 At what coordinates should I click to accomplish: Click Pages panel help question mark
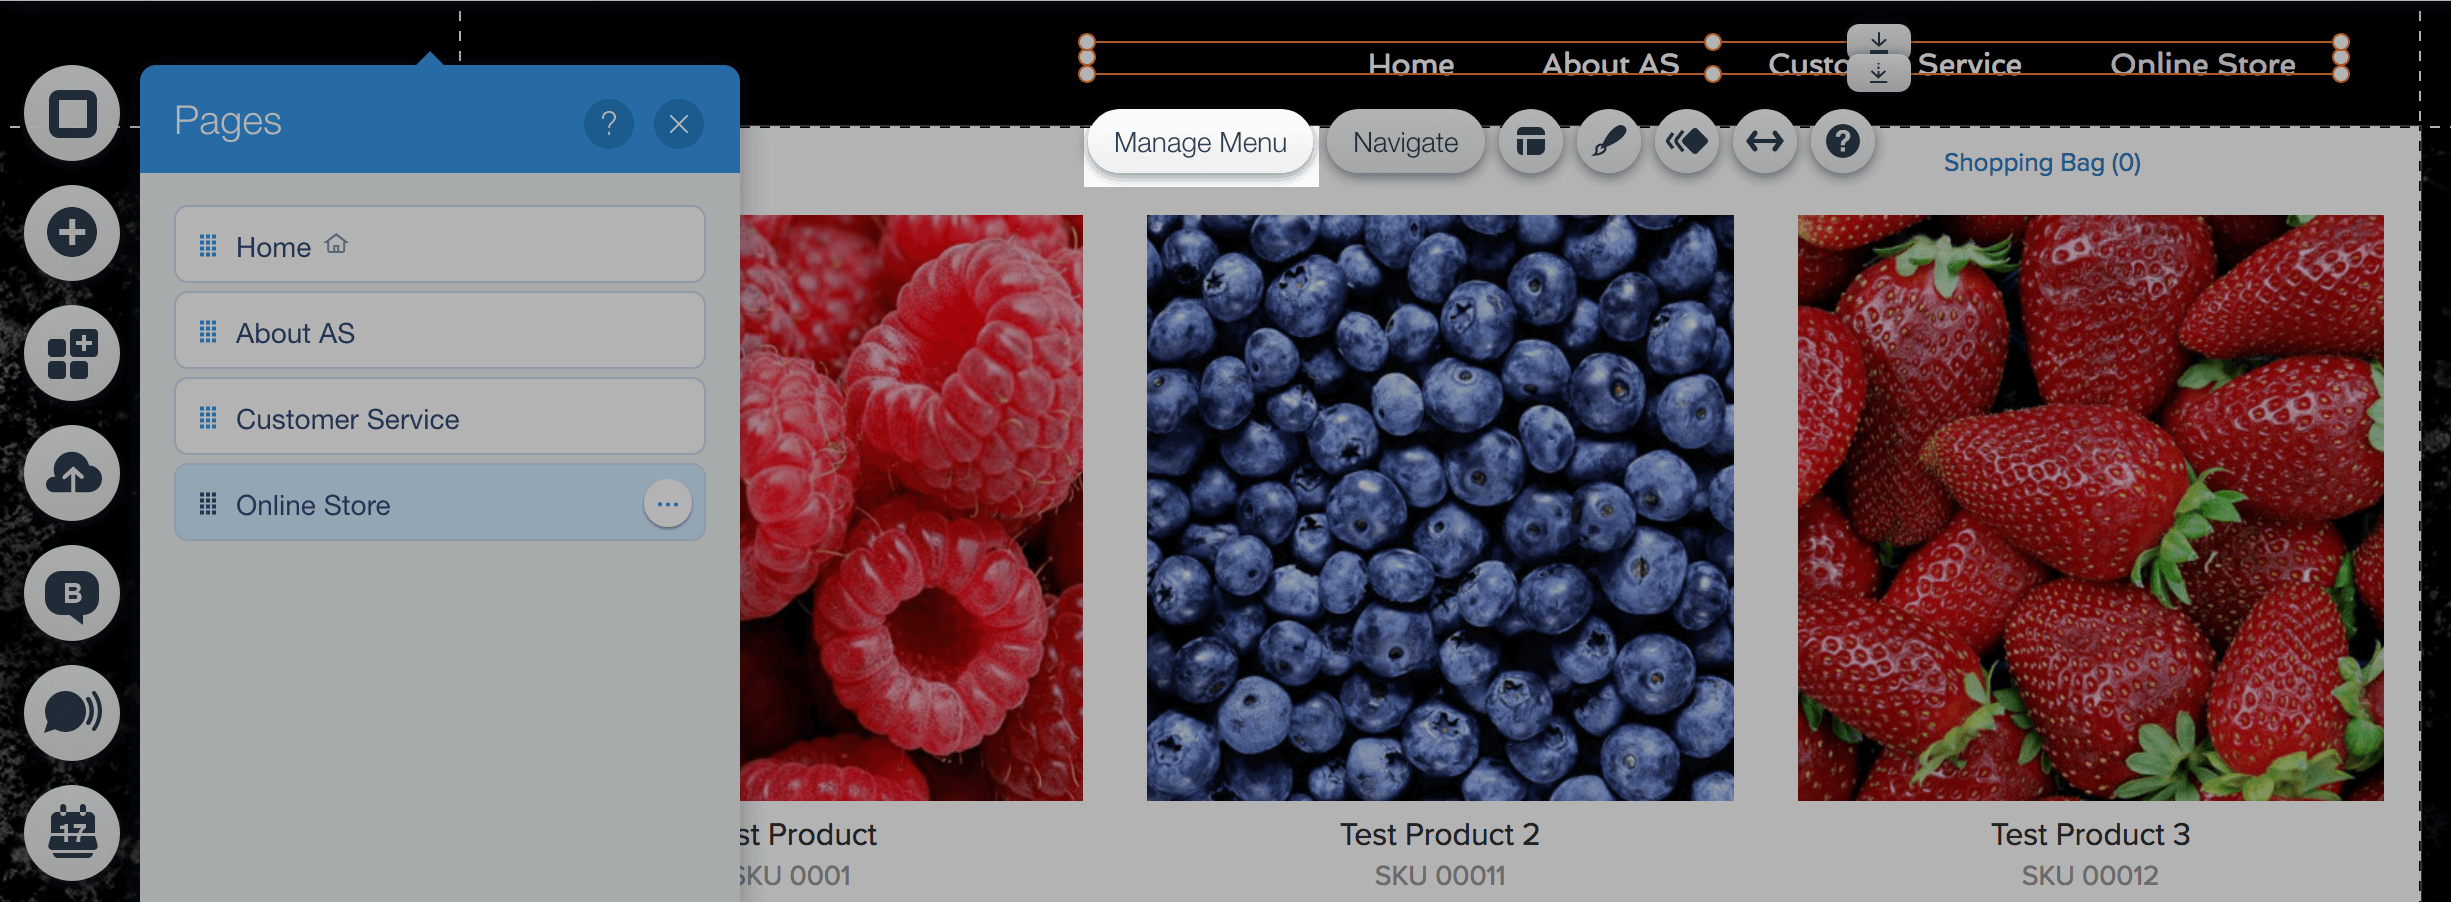pos(608,124)
